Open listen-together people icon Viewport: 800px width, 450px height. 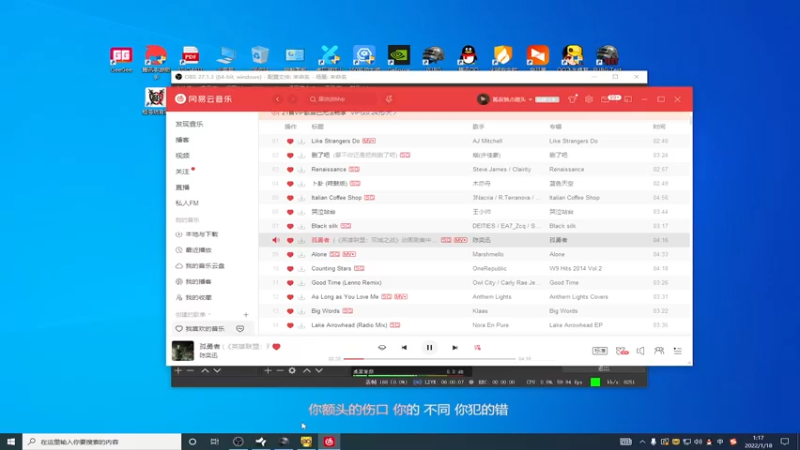point(659,351)
